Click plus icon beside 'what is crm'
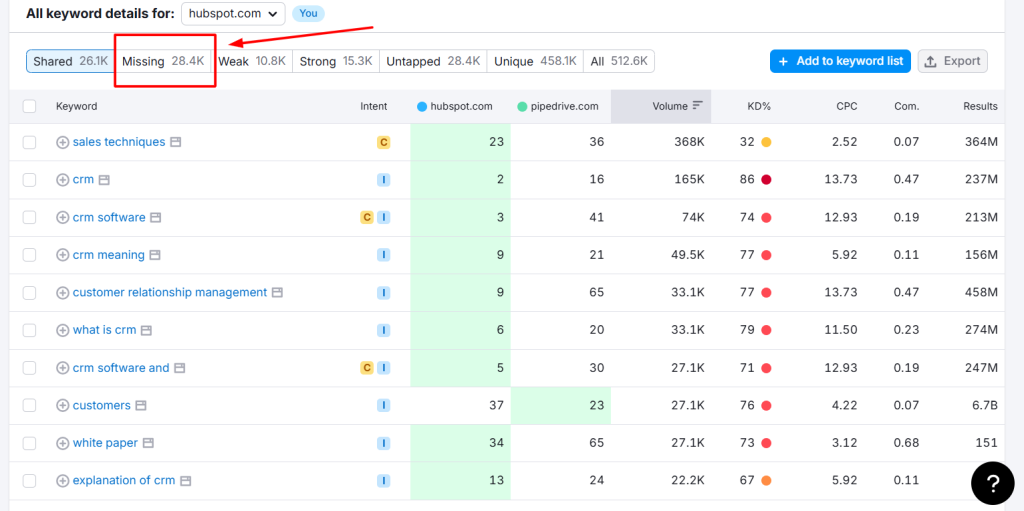 coord(63,330)
